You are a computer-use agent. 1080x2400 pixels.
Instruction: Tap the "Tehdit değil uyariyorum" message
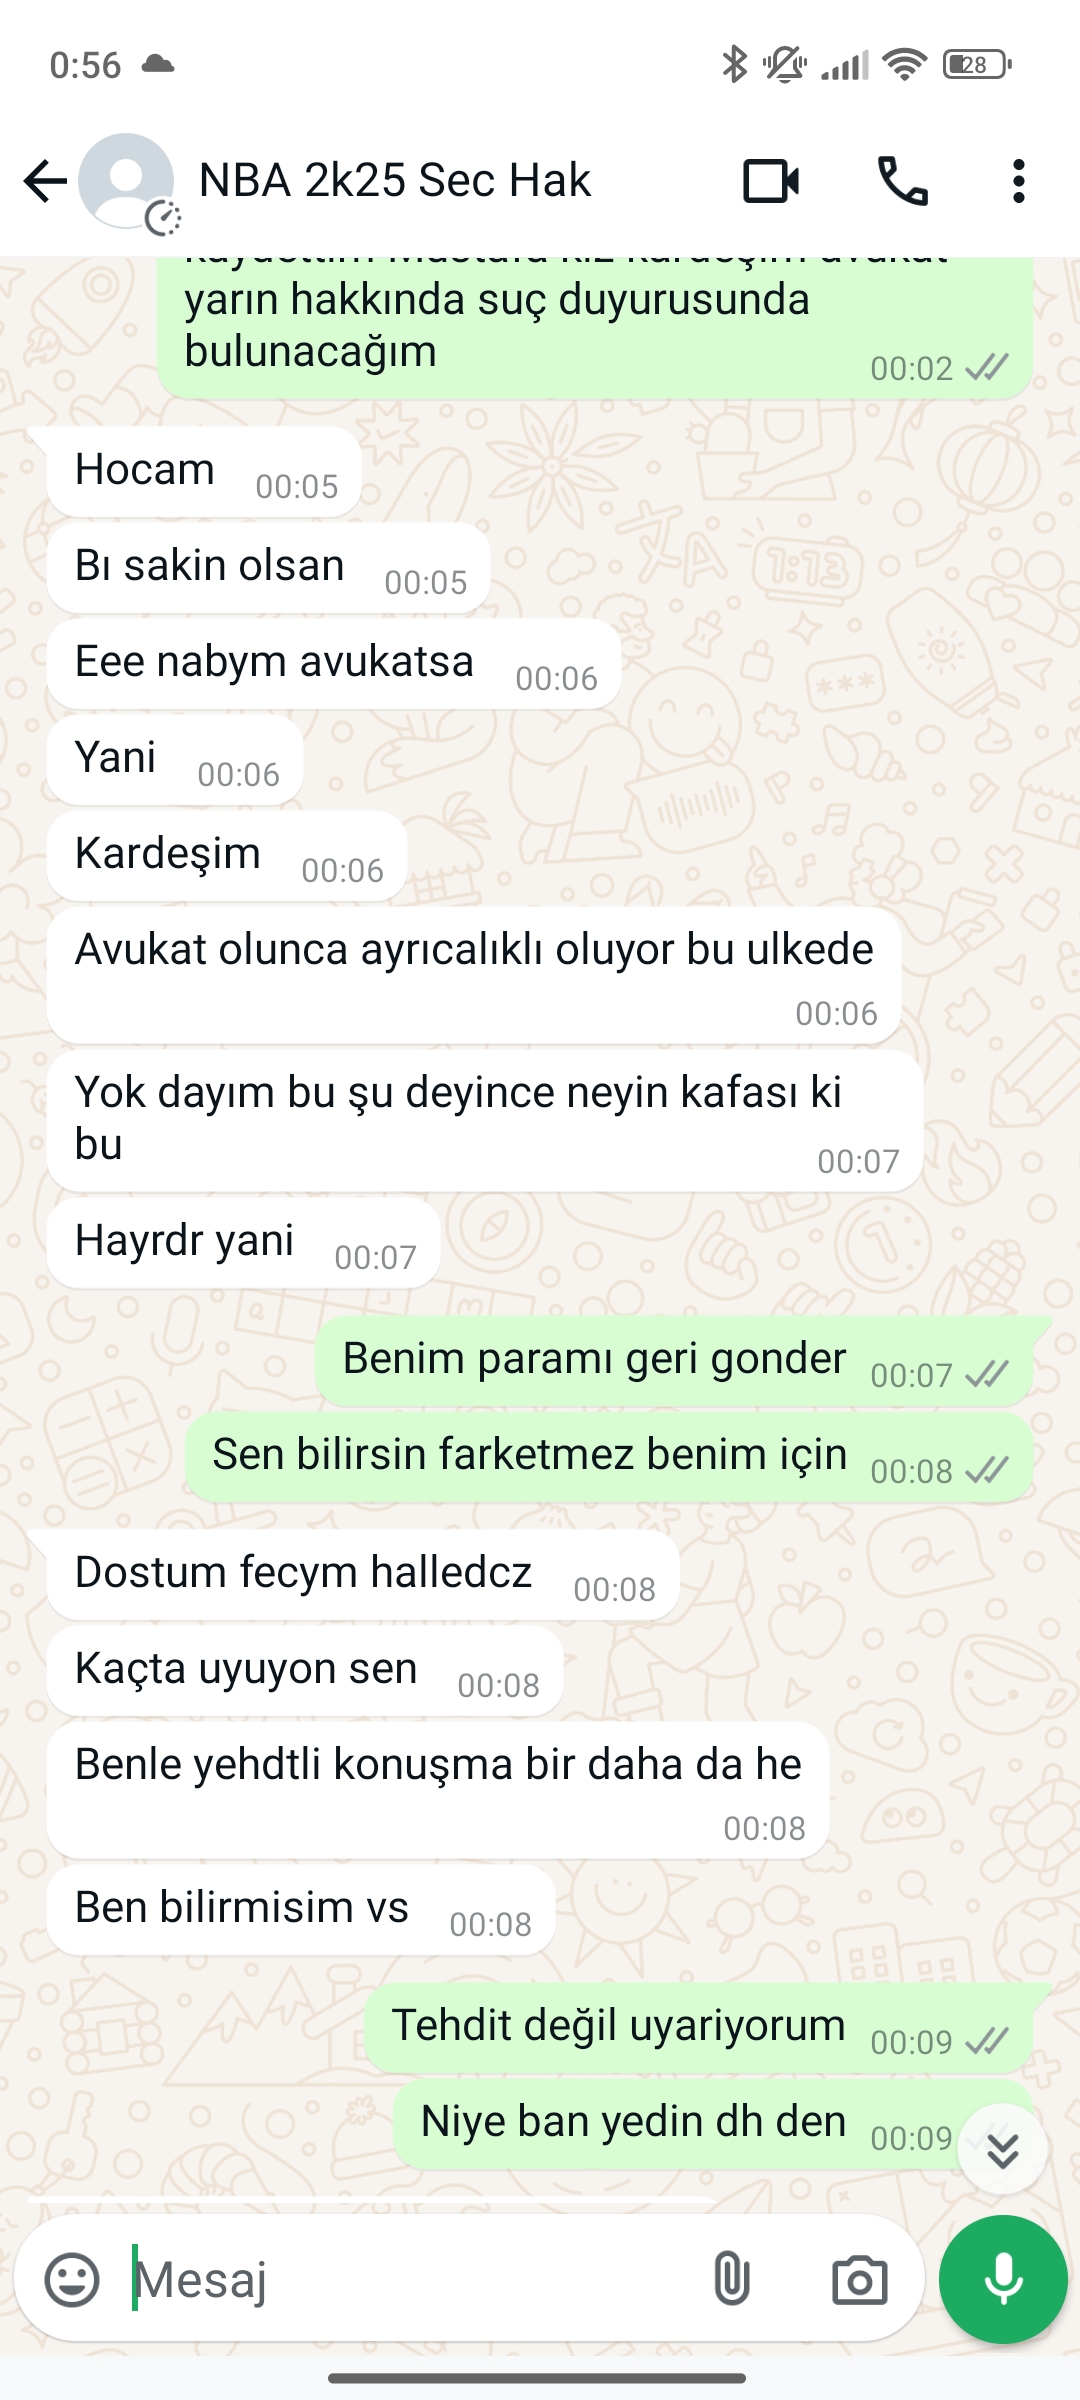click(x=698, y=2027)
